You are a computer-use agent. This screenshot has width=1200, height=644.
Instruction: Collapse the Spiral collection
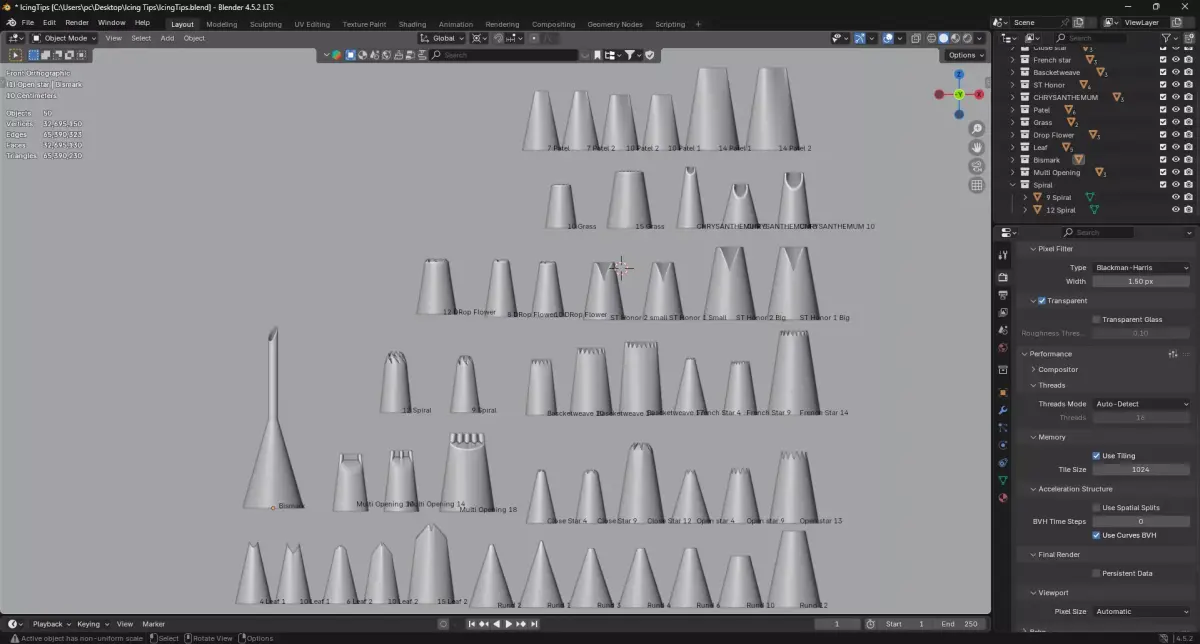tap(1012, 185)
